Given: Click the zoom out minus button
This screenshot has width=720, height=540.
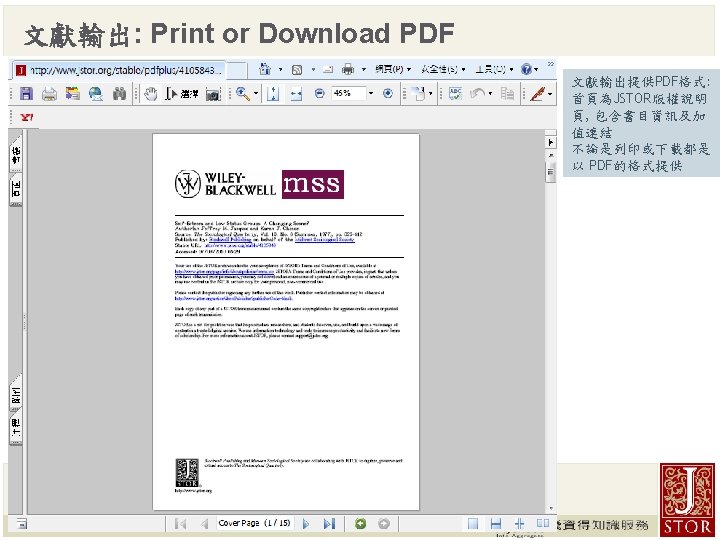Looking at the screenshot, I should pos(320,94).
